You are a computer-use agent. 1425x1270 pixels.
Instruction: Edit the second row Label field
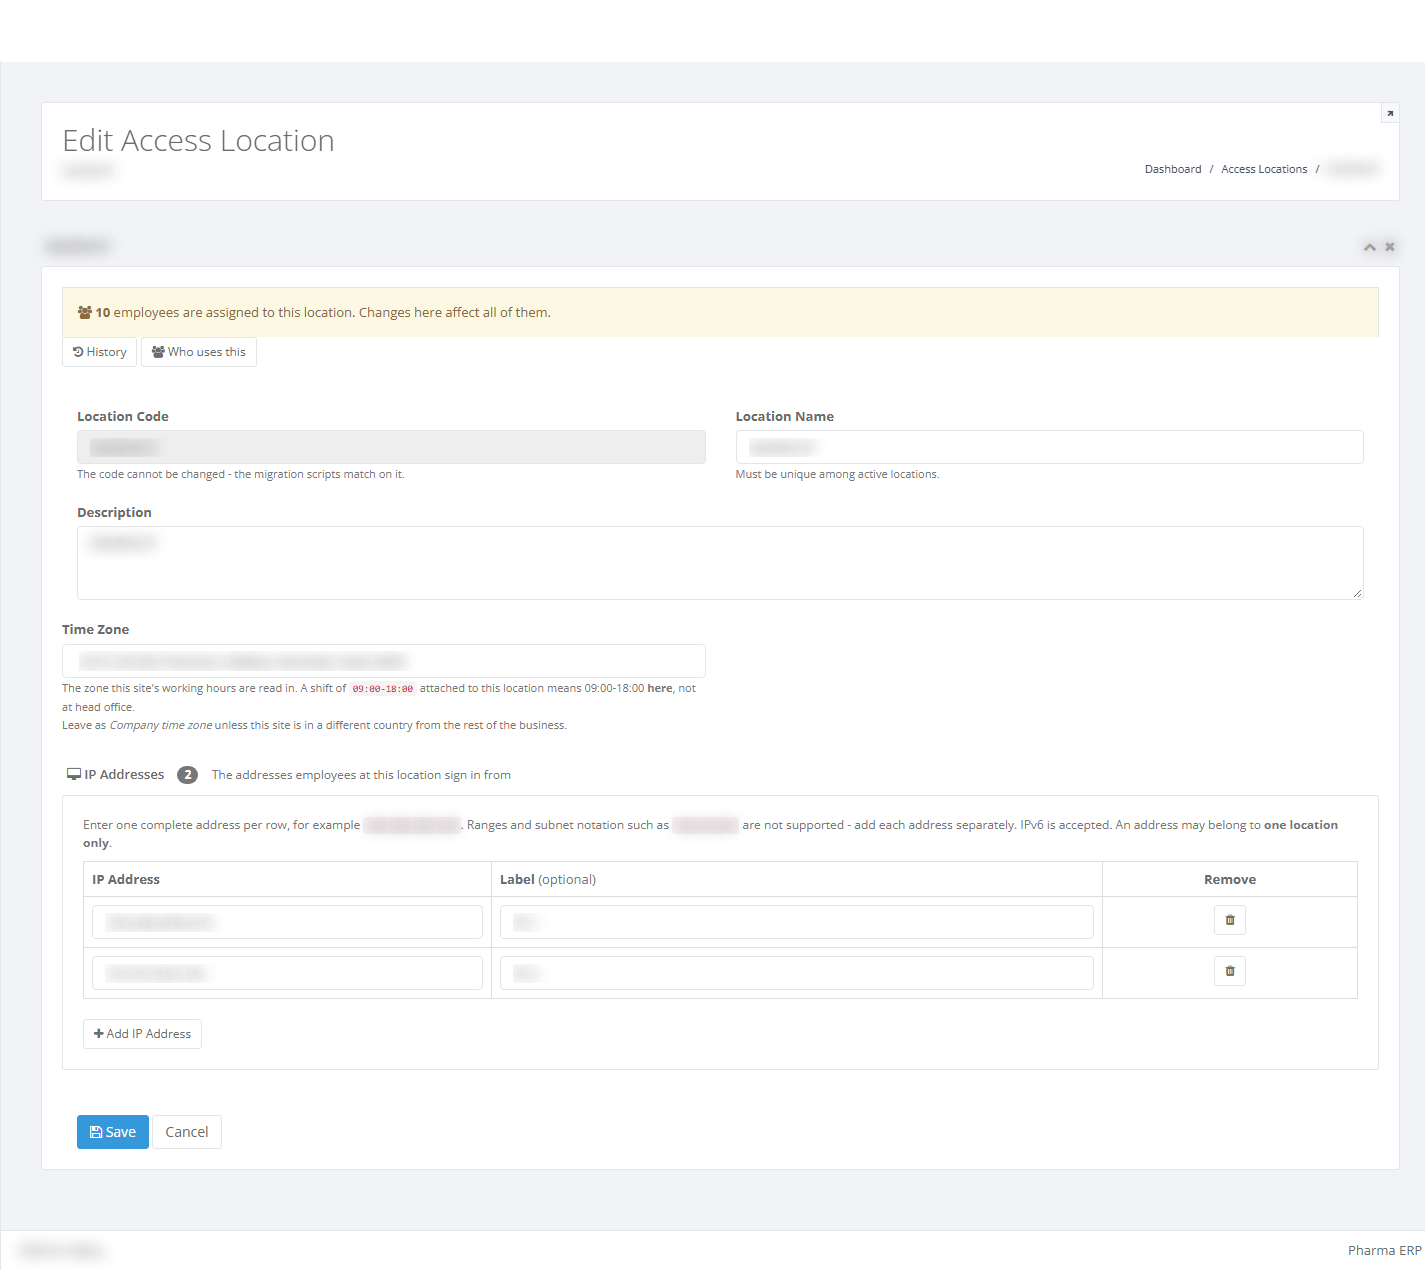point(796,973)
